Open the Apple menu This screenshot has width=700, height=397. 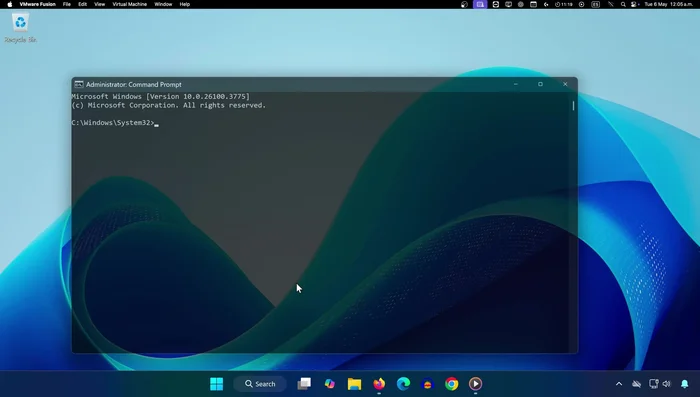10,4
